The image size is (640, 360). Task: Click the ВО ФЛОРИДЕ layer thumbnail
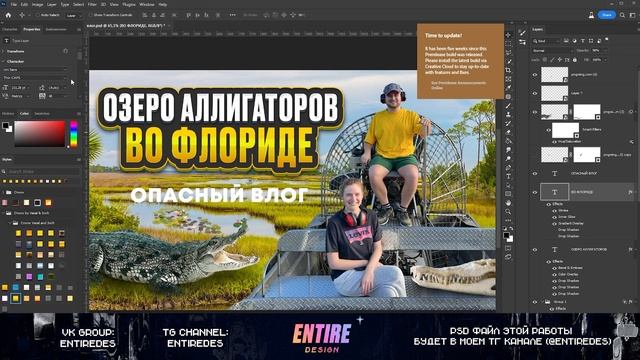[x=554, y=192]
